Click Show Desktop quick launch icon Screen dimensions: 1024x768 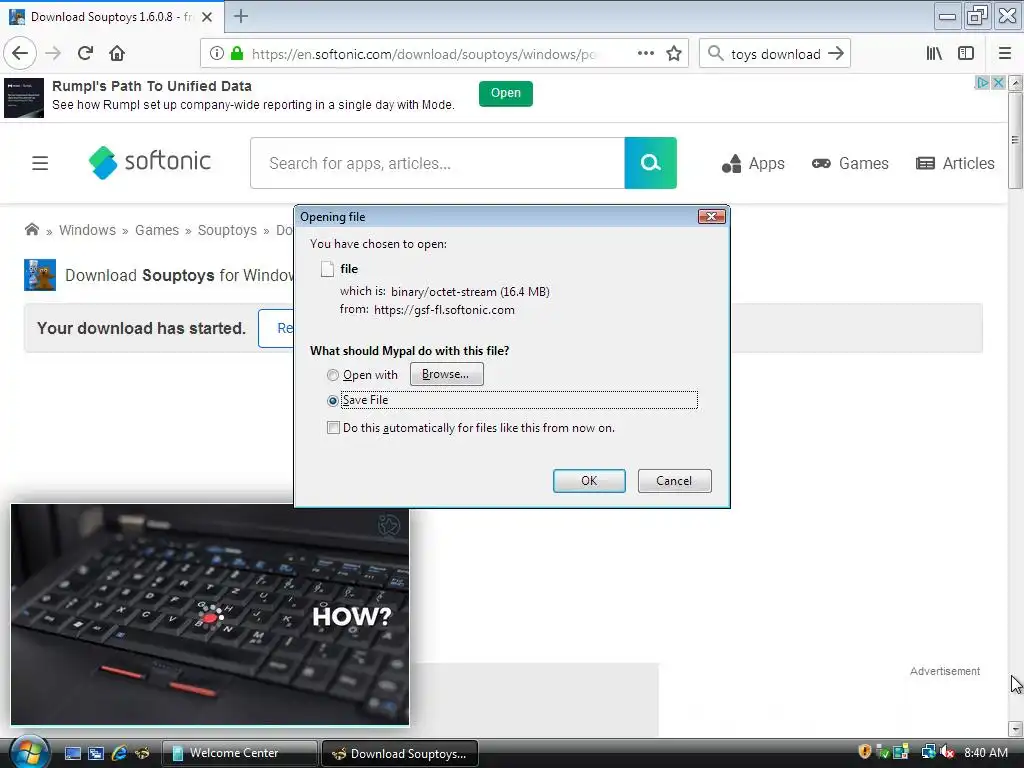point(72,753)
